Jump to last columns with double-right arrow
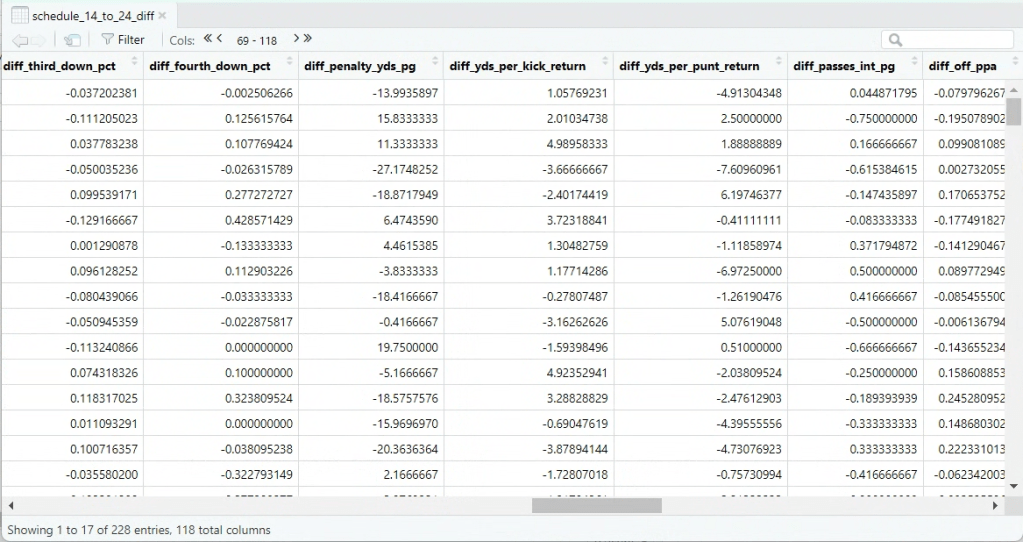 [308, 39]
